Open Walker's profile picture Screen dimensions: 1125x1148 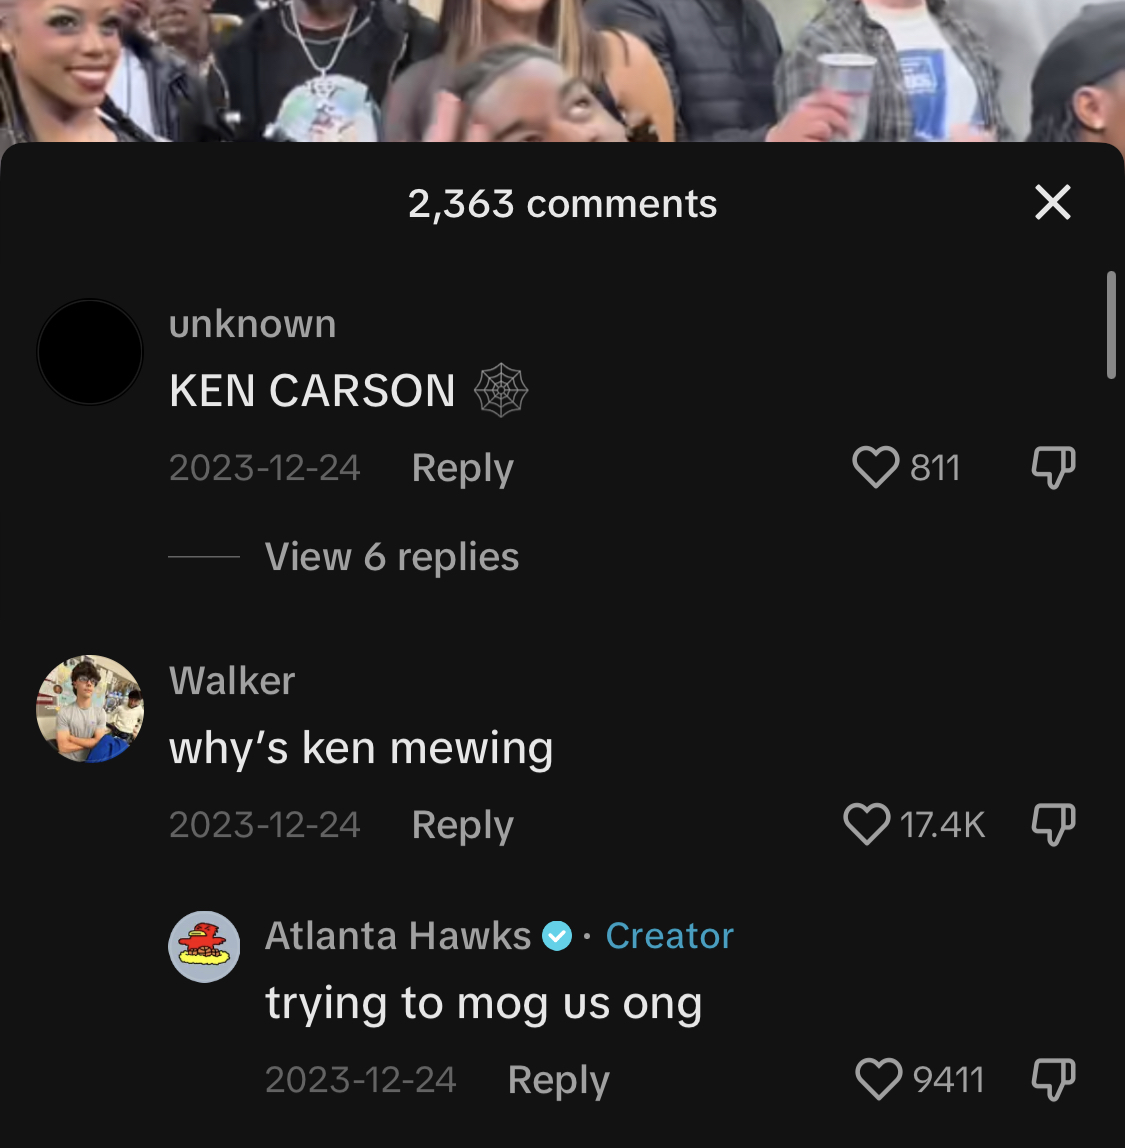90,709
